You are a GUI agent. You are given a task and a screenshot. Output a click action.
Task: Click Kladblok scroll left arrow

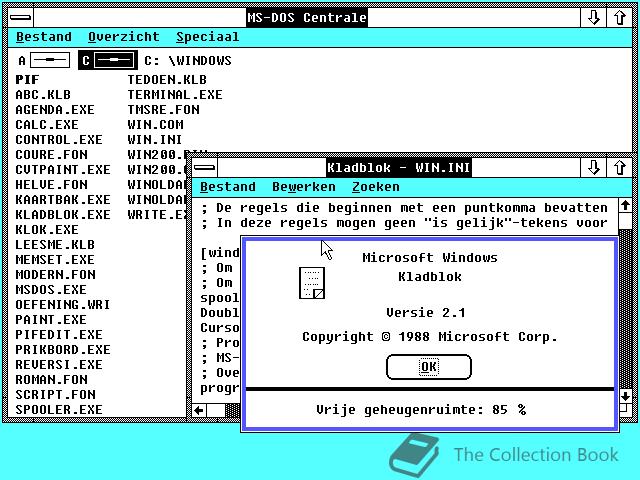(199, 410)
